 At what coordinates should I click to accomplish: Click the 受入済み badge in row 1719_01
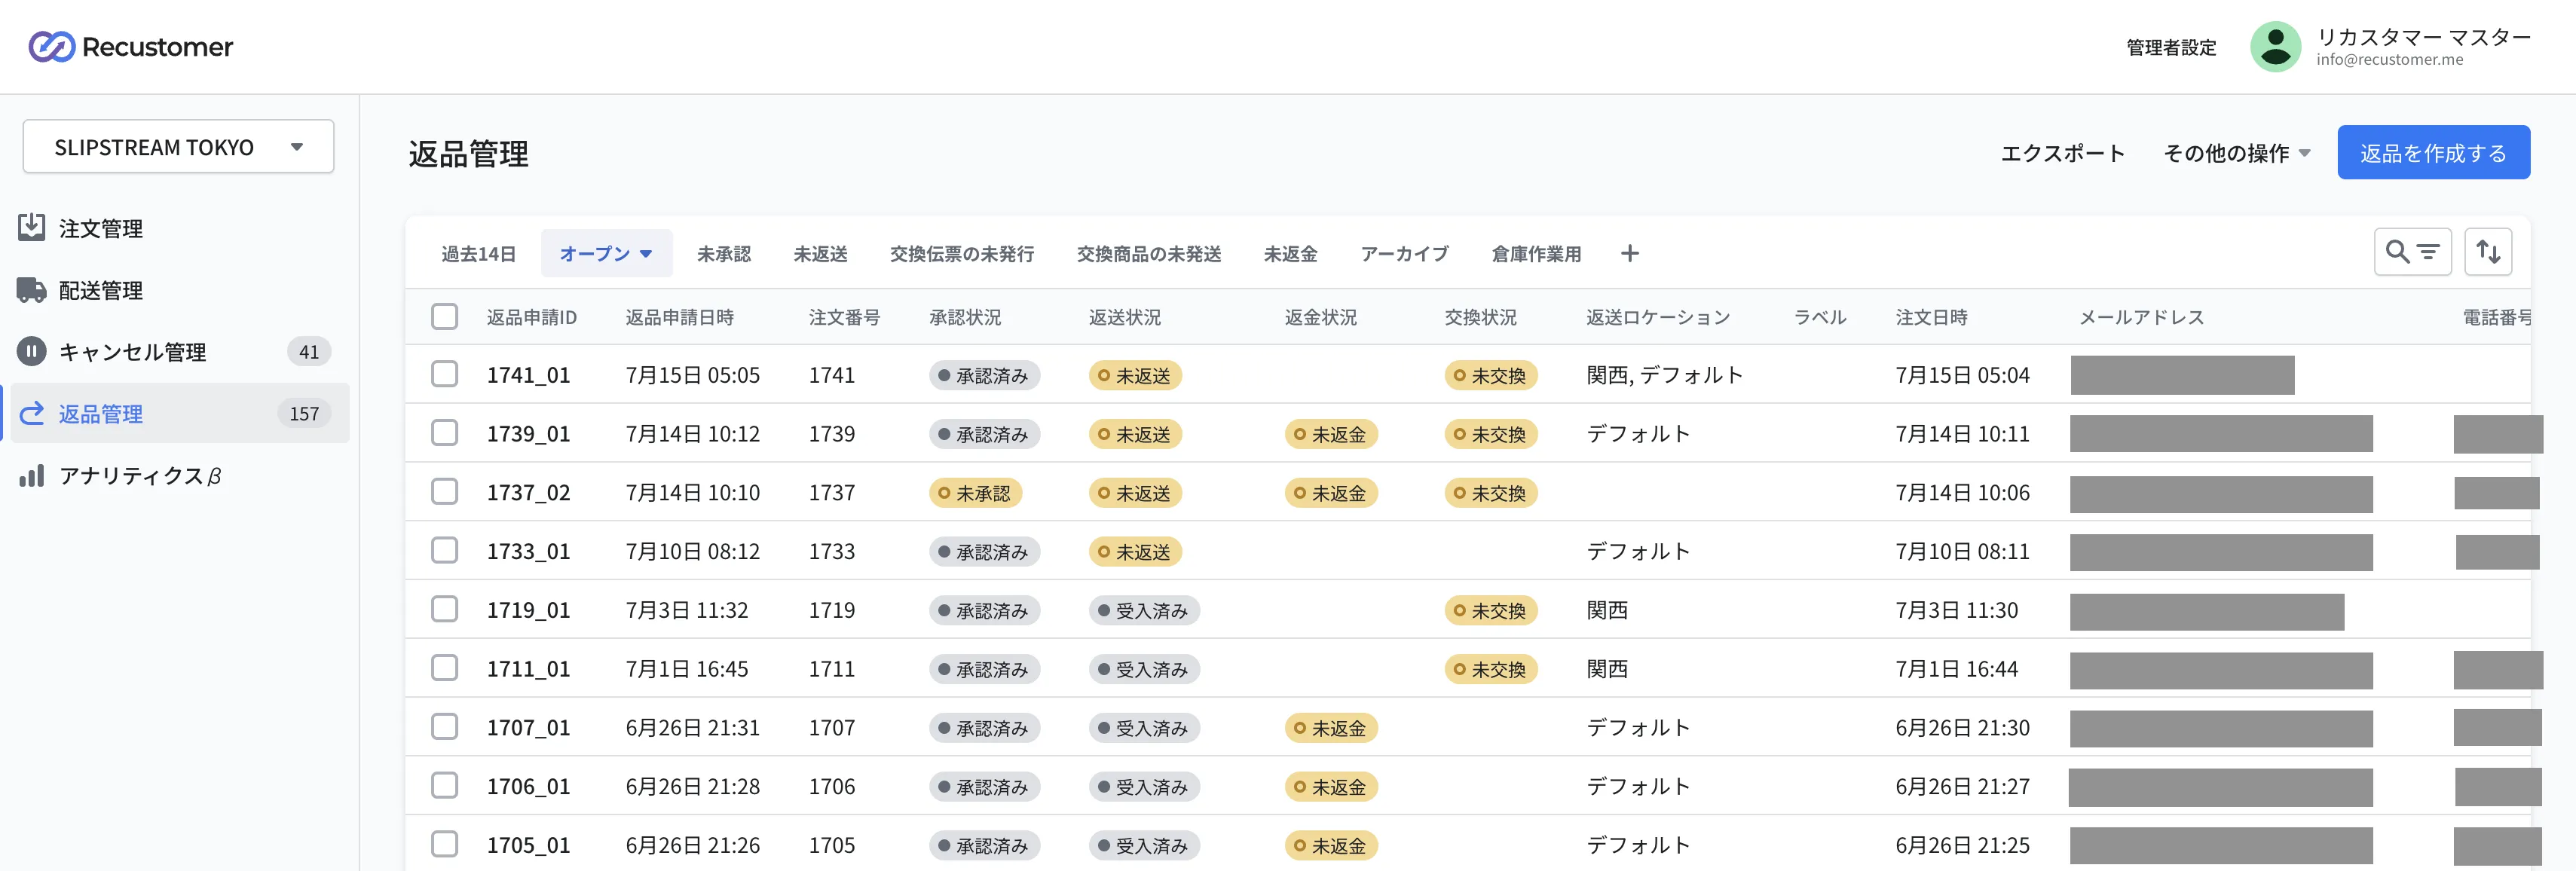point(1144,610)
